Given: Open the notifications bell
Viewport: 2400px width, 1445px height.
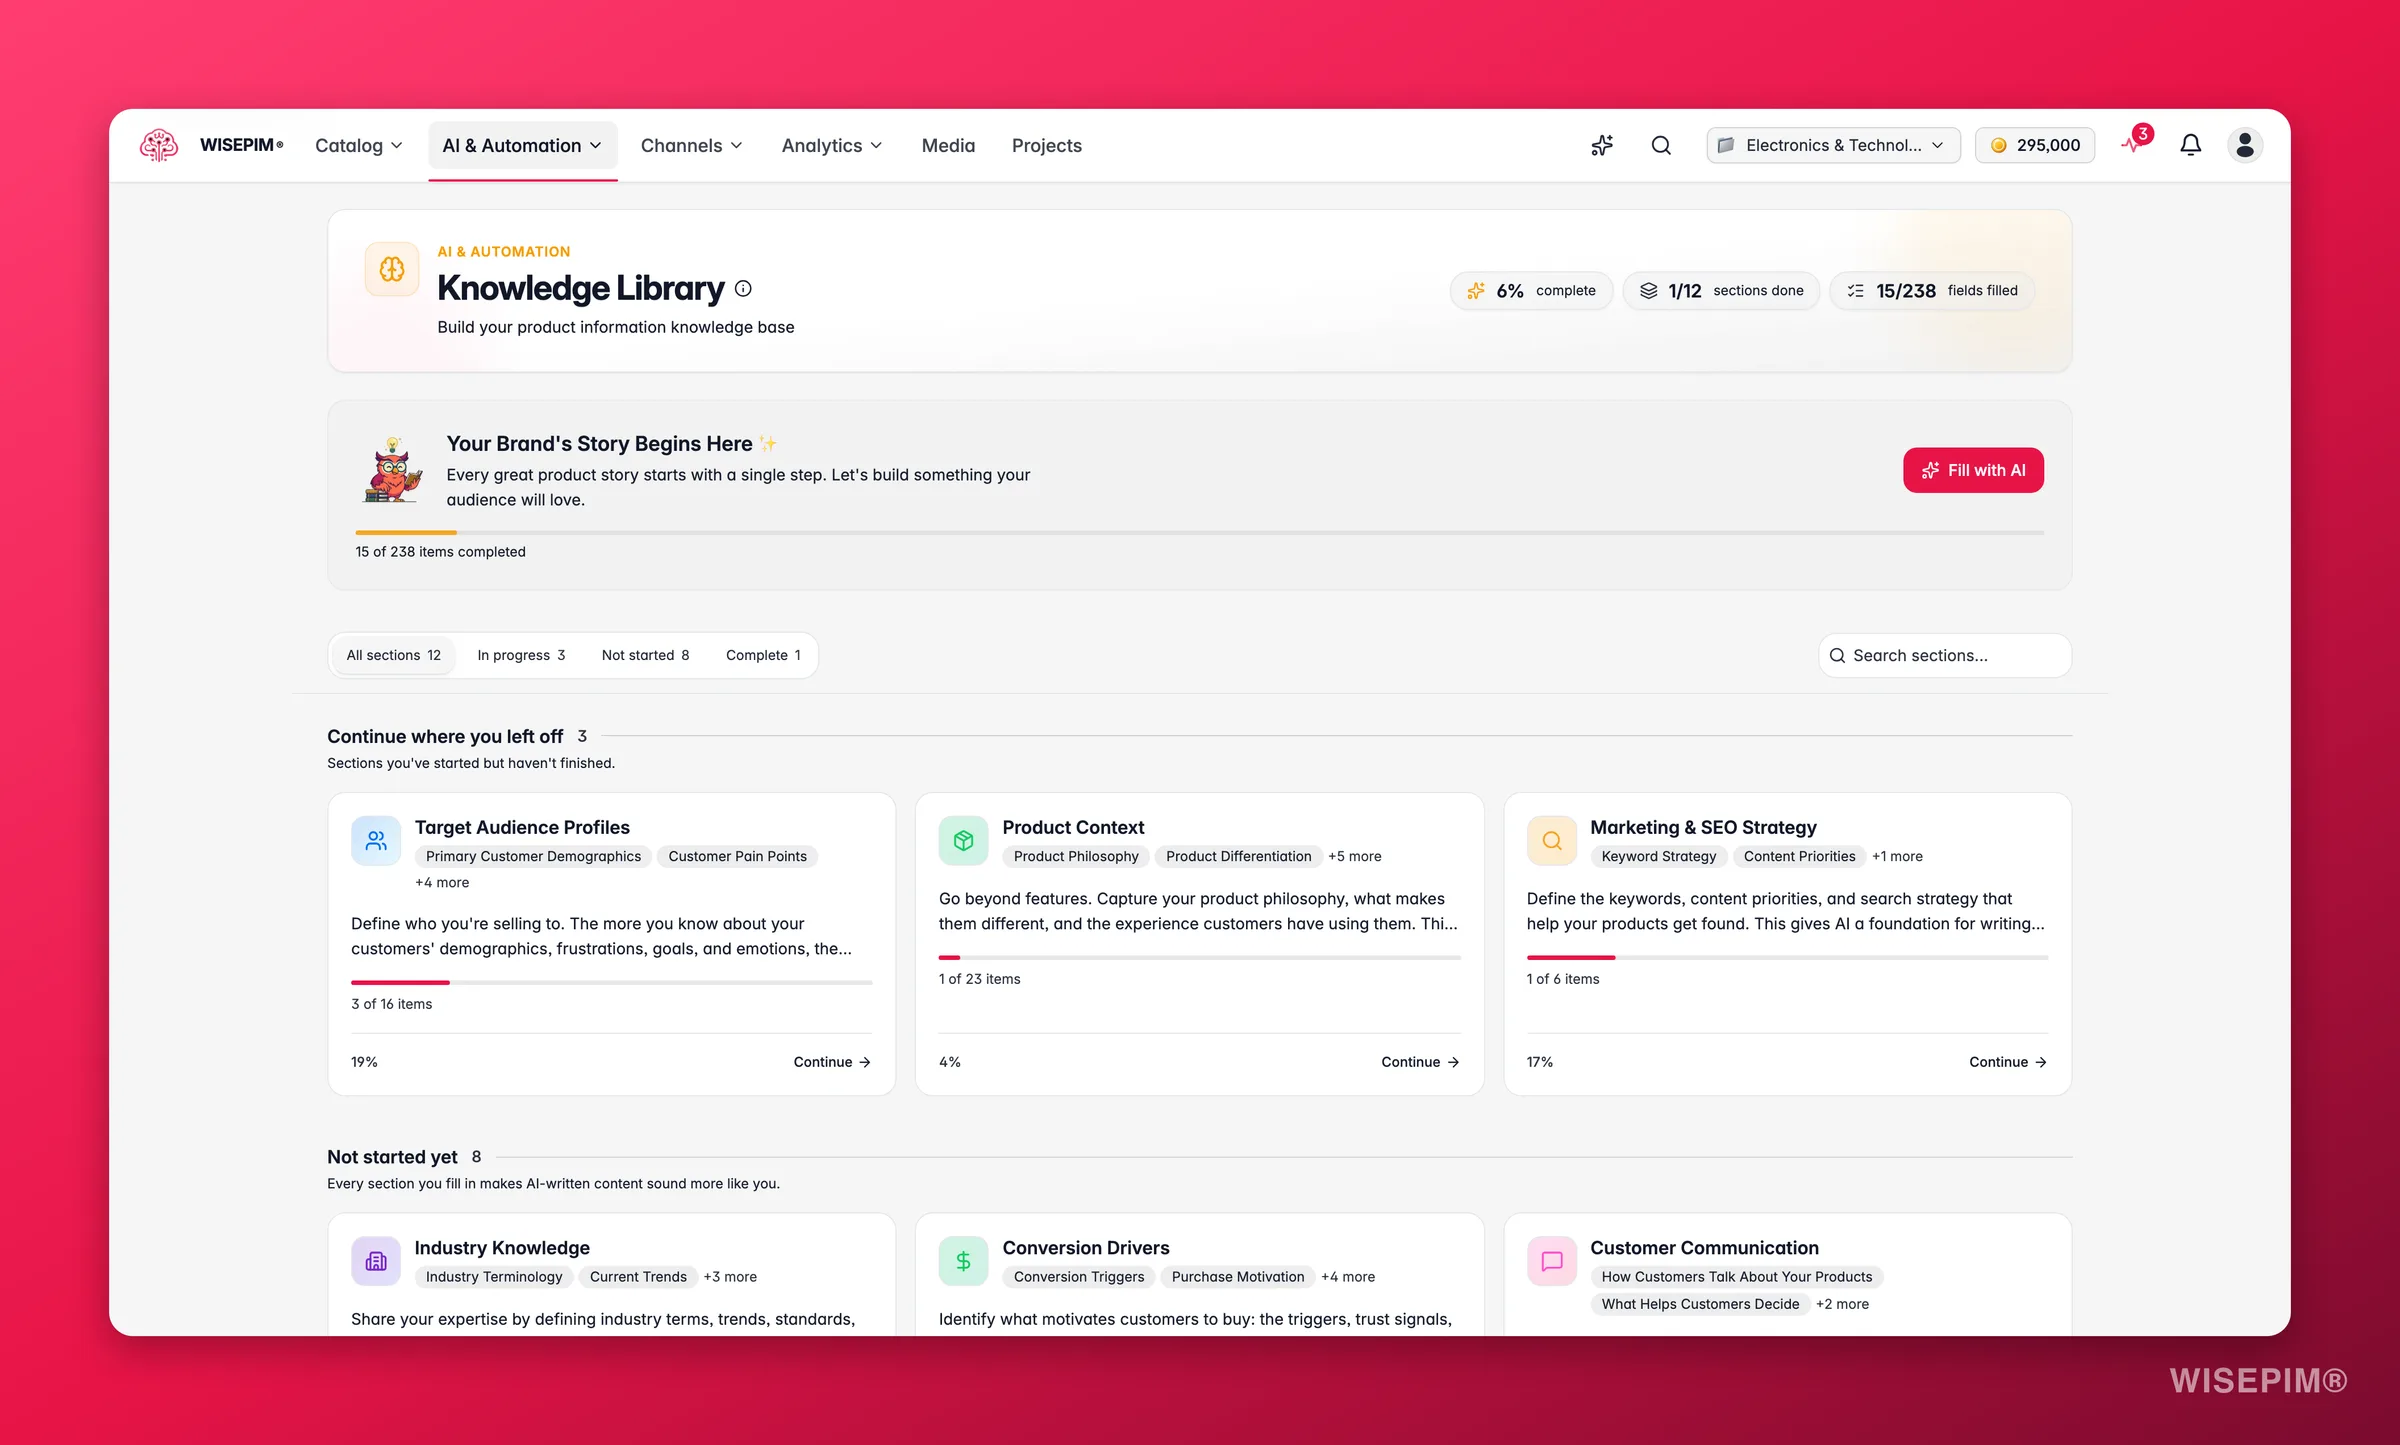Looking at the screenshot, I should [x=2191, y=145].
